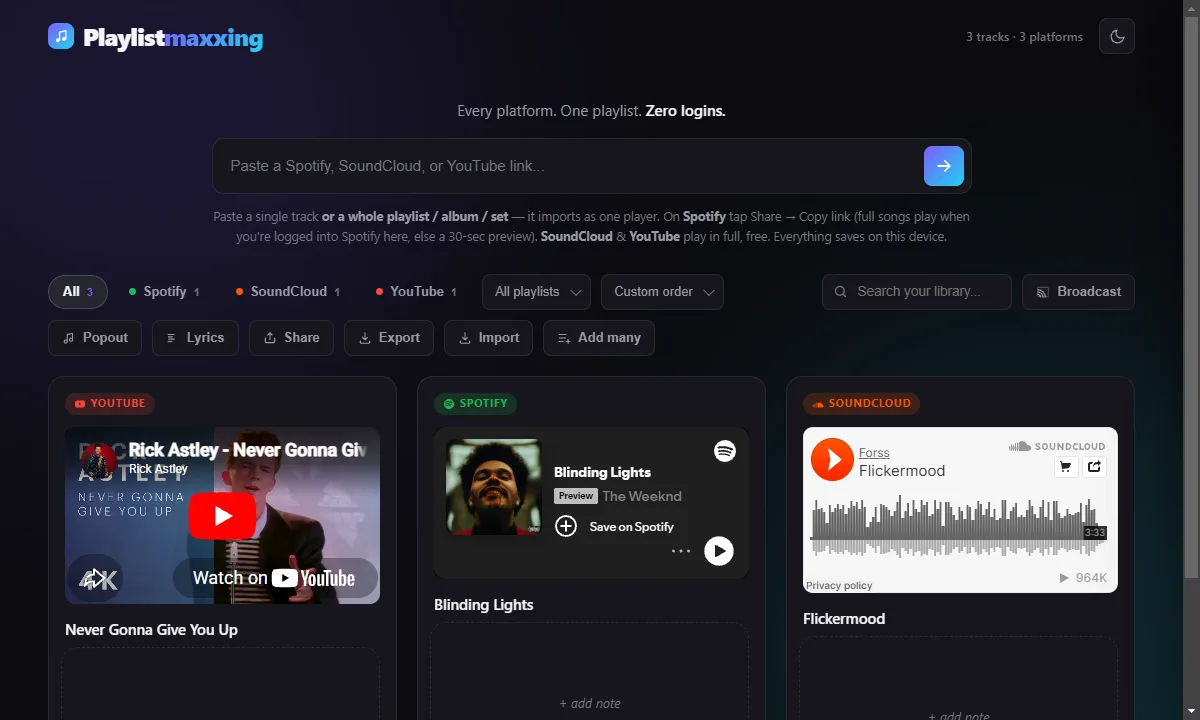Filter library by Spotify

tap(164, 292)
